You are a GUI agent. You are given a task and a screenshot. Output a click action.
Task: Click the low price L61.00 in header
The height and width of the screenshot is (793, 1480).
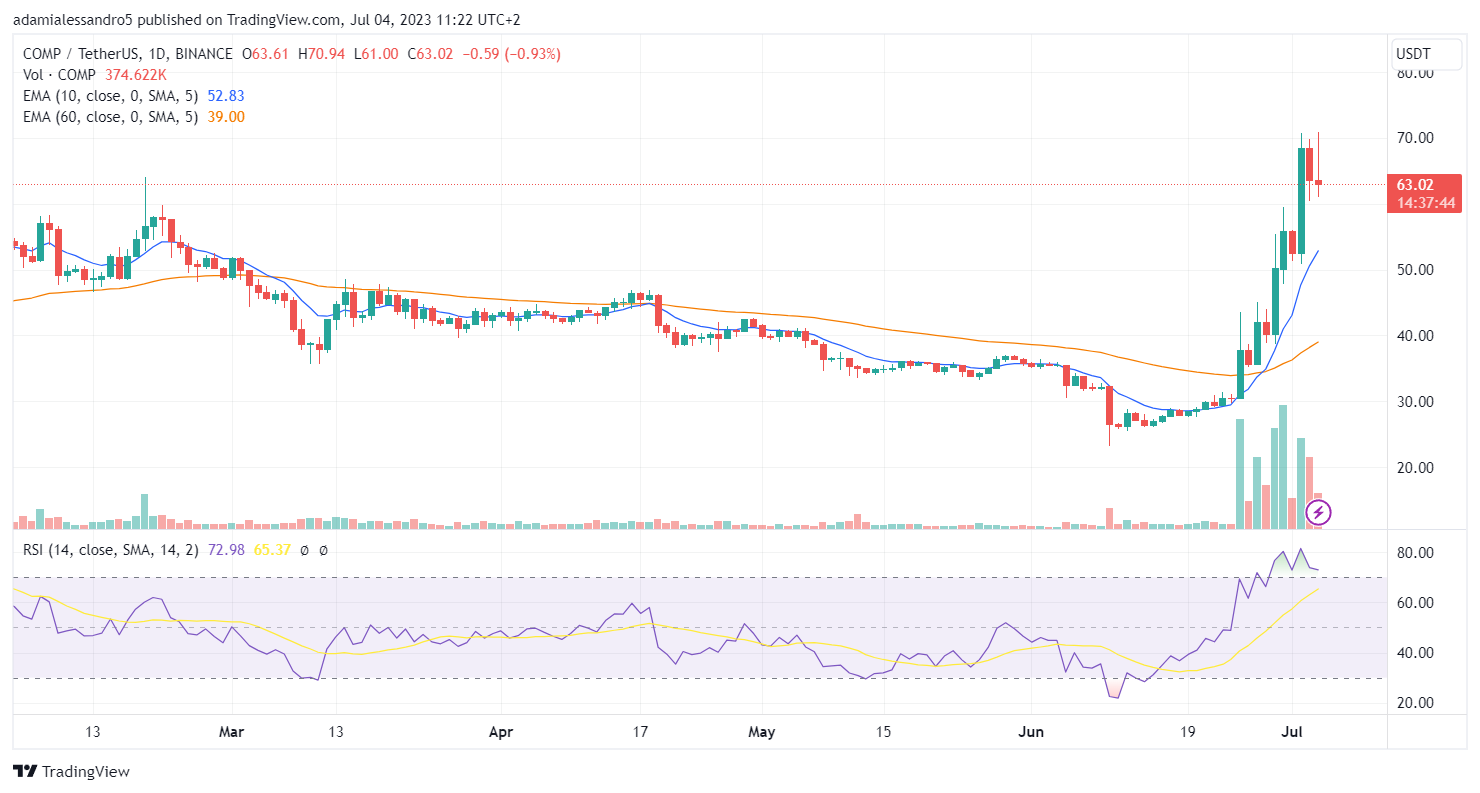[376, 54]
